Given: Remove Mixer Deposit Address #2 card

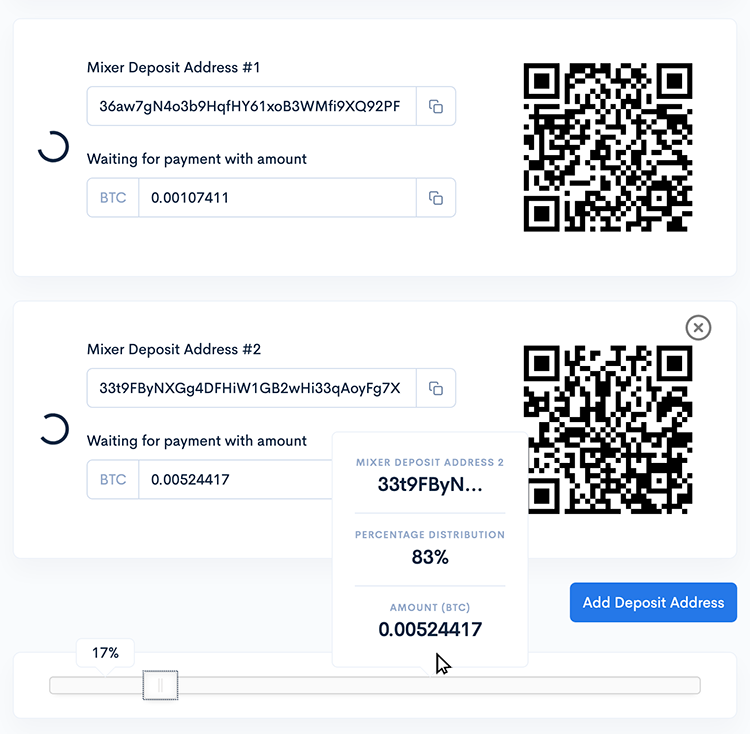Looking at the screenshot, I should point(698,327).
